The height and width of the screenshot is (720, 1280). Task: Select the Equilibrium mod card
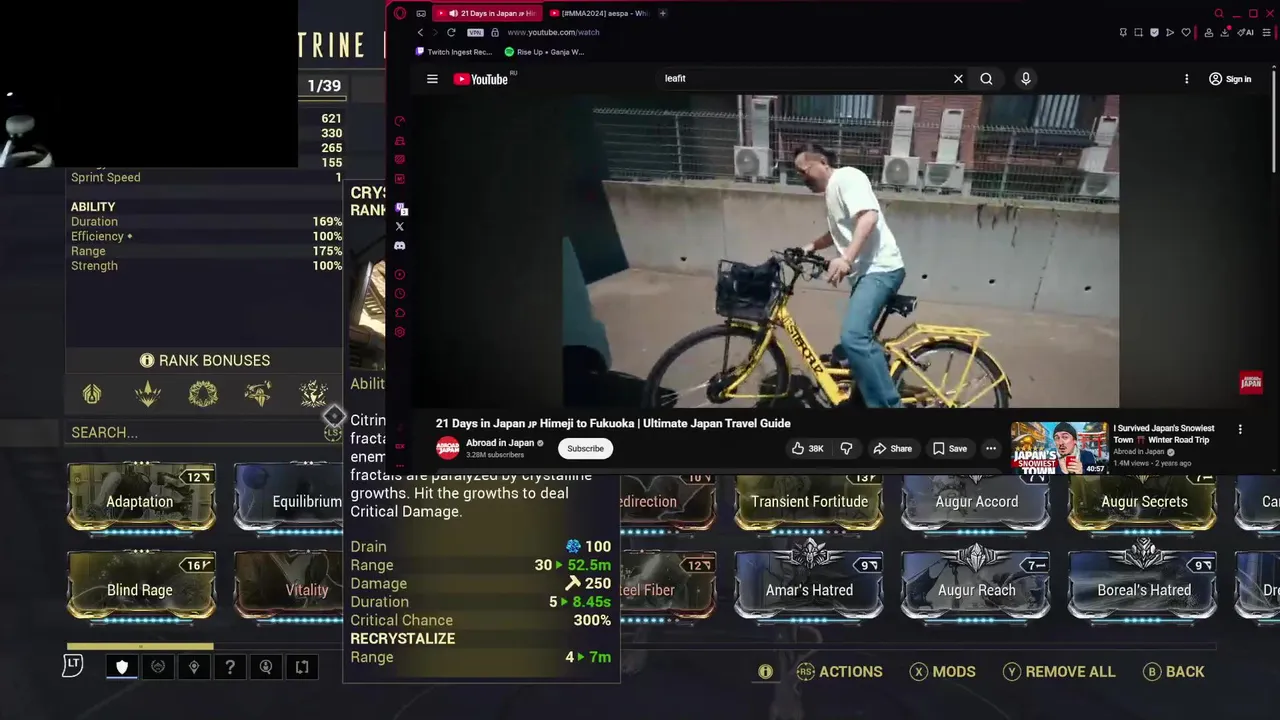point(289,497)
